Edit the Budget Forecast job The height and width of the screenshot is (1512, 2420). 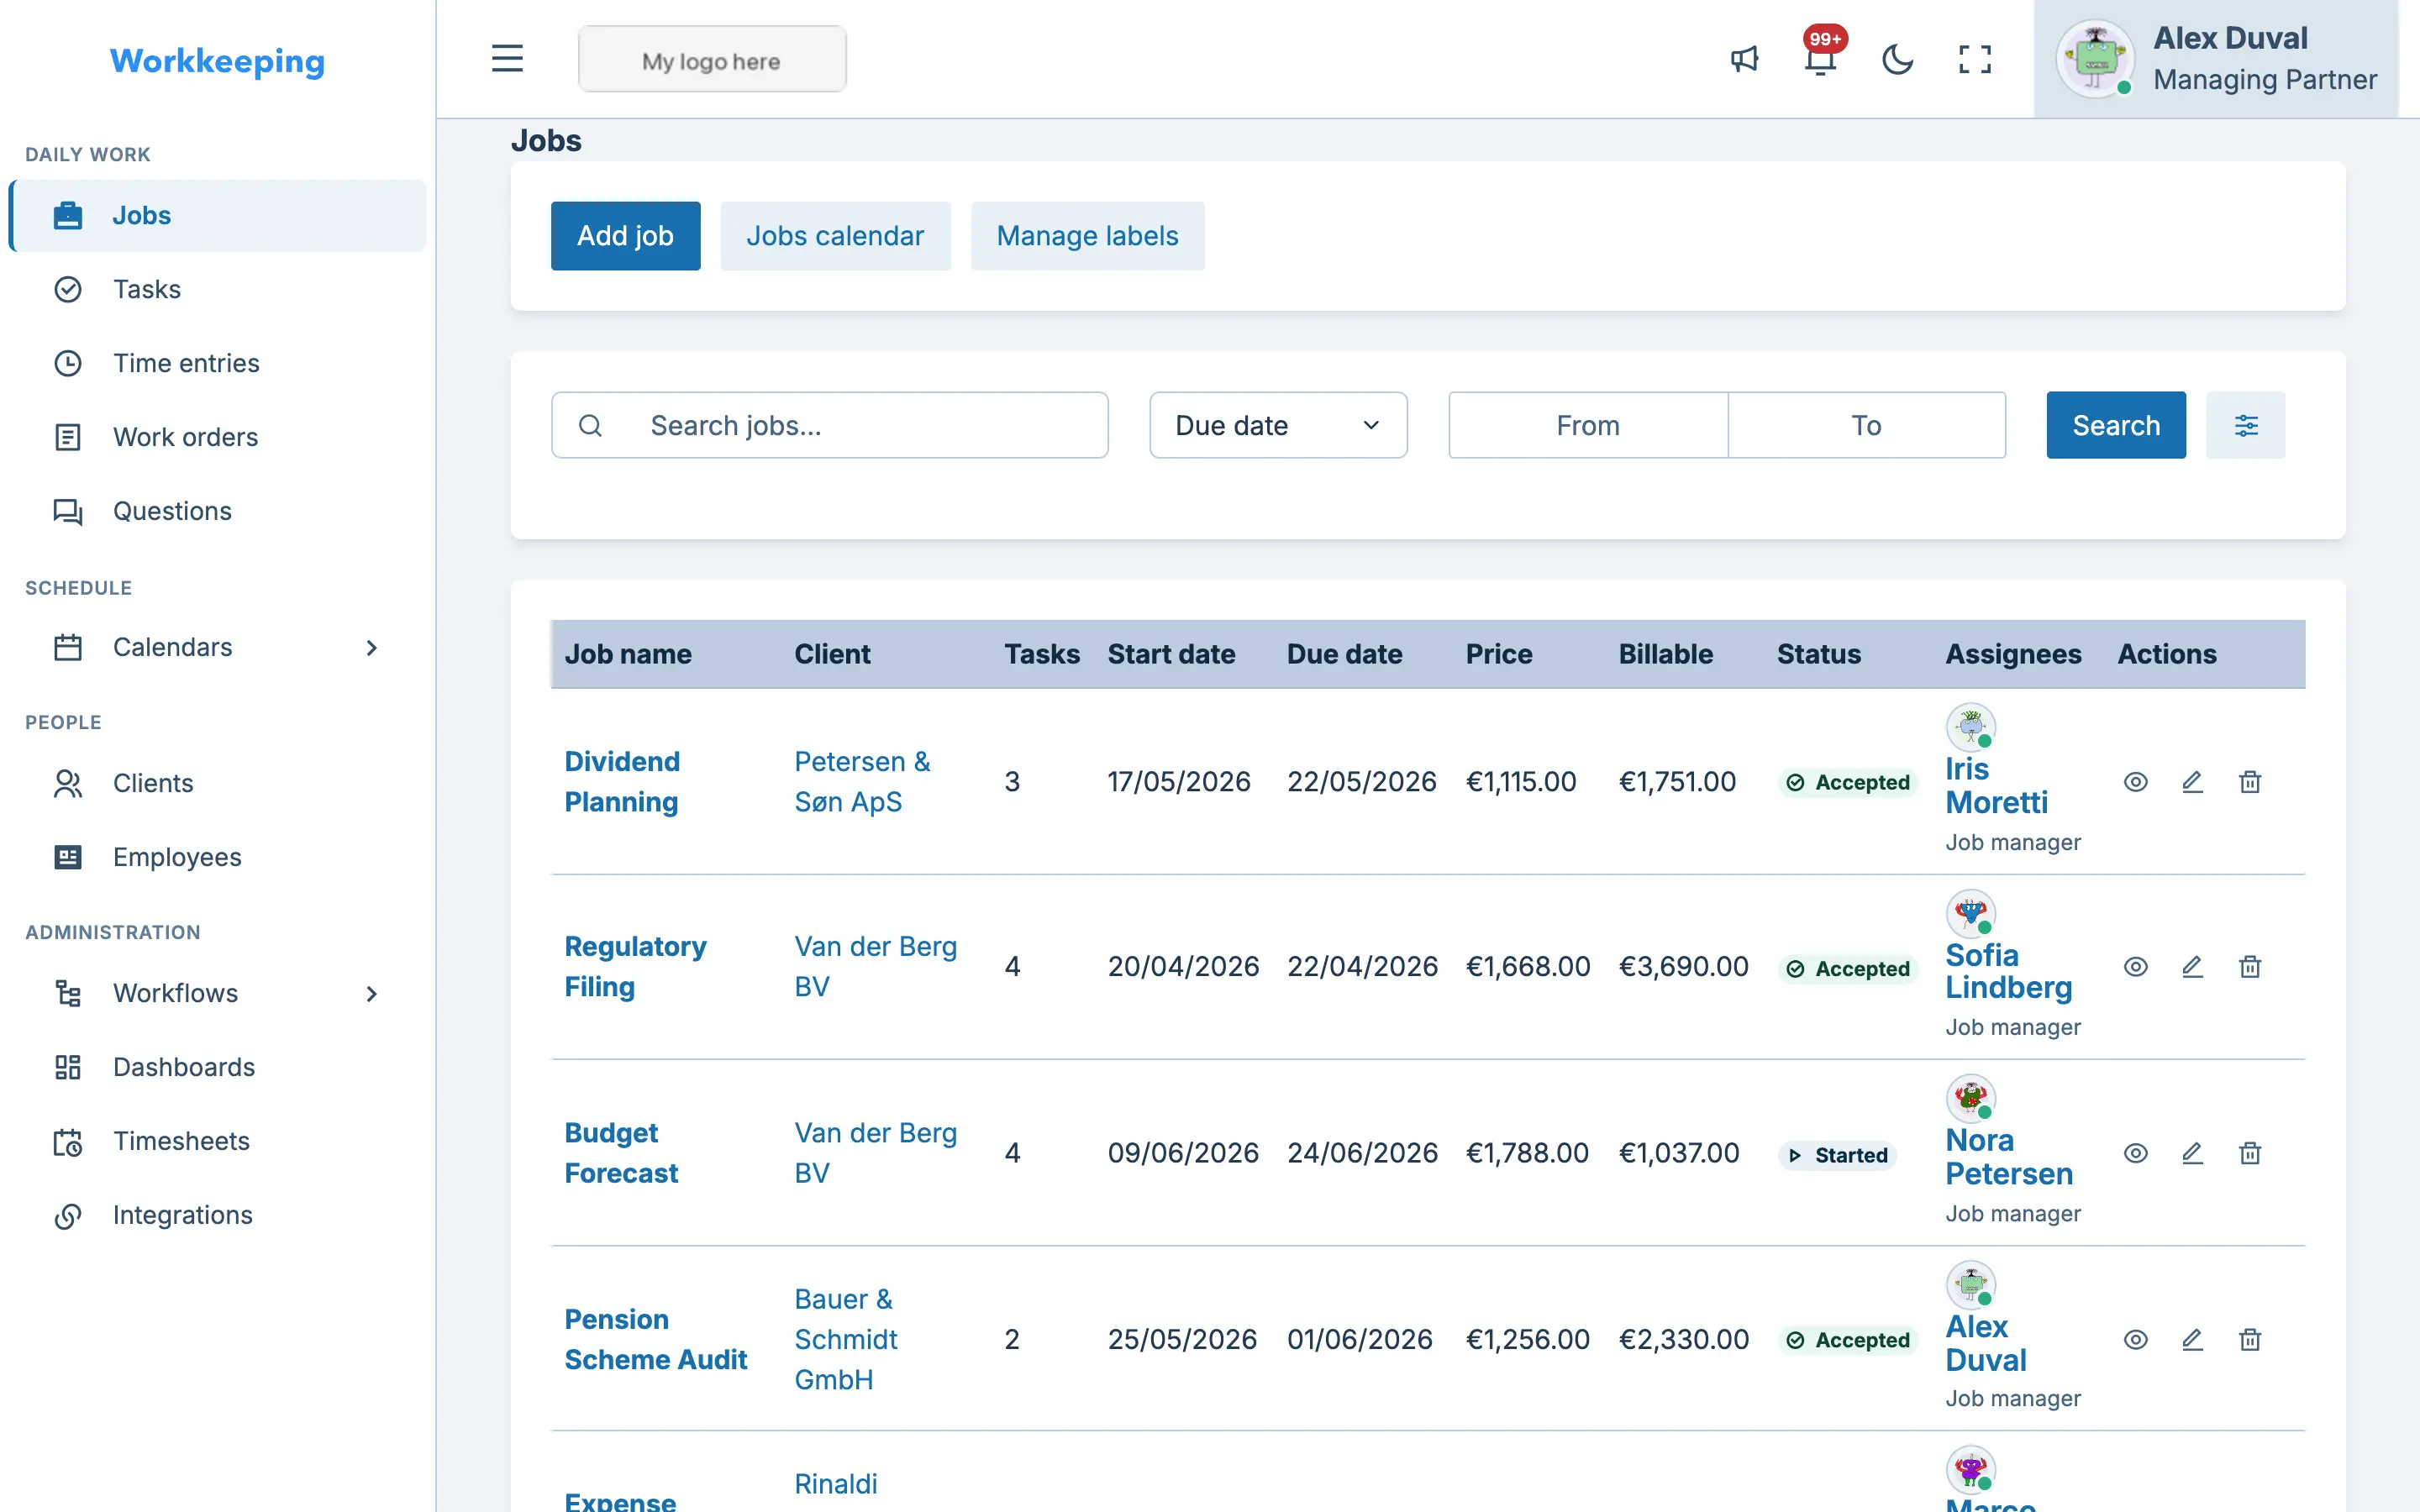2192,1153
